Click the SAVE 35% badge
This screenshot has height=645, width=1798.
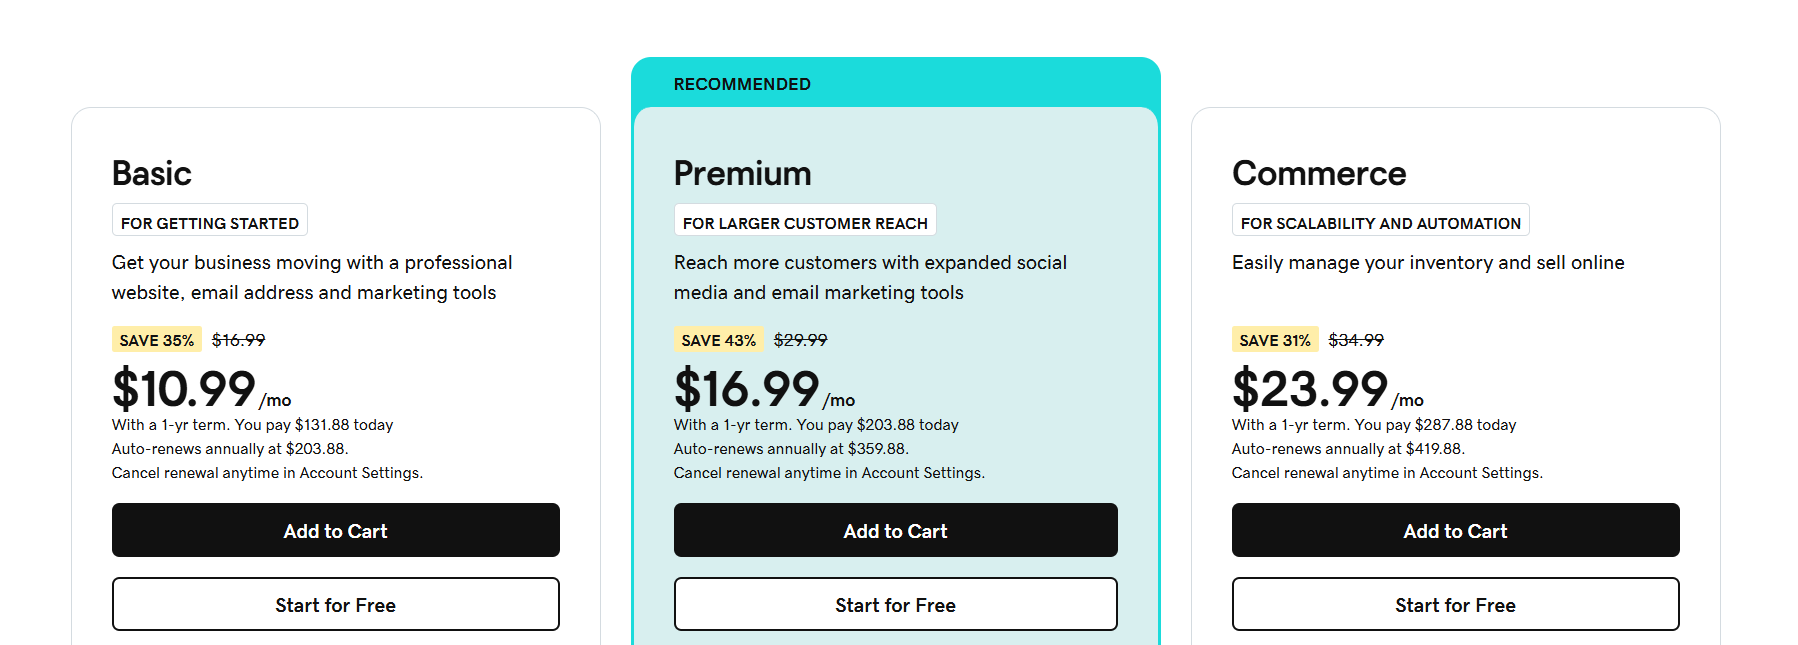(157, 340)
